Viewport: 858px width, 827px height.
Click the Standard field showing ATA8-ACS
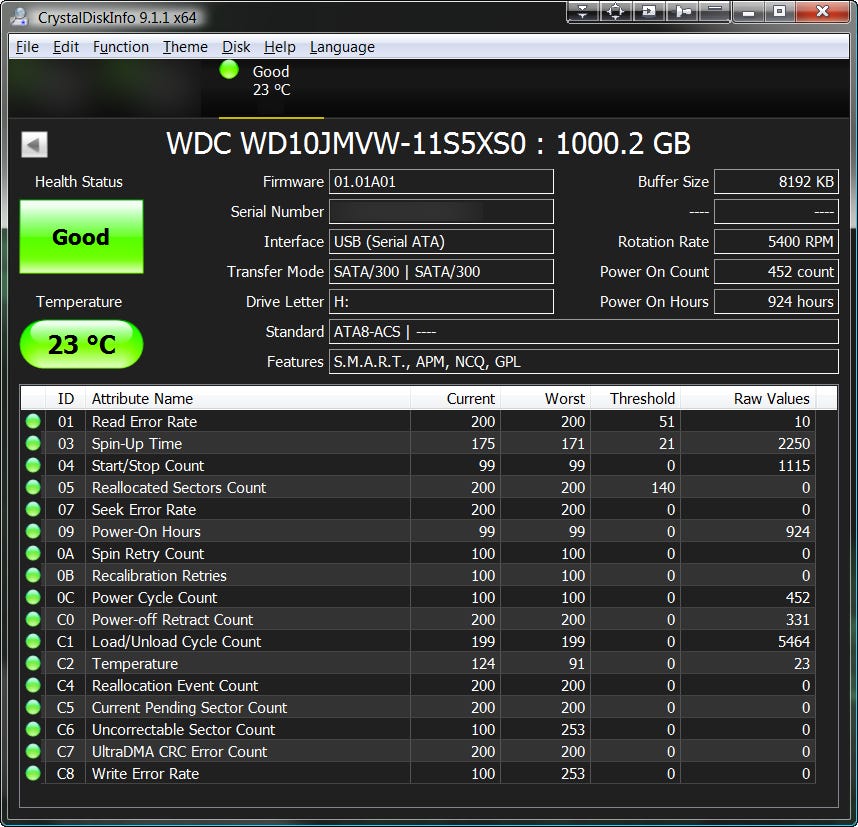pos(583,332)
